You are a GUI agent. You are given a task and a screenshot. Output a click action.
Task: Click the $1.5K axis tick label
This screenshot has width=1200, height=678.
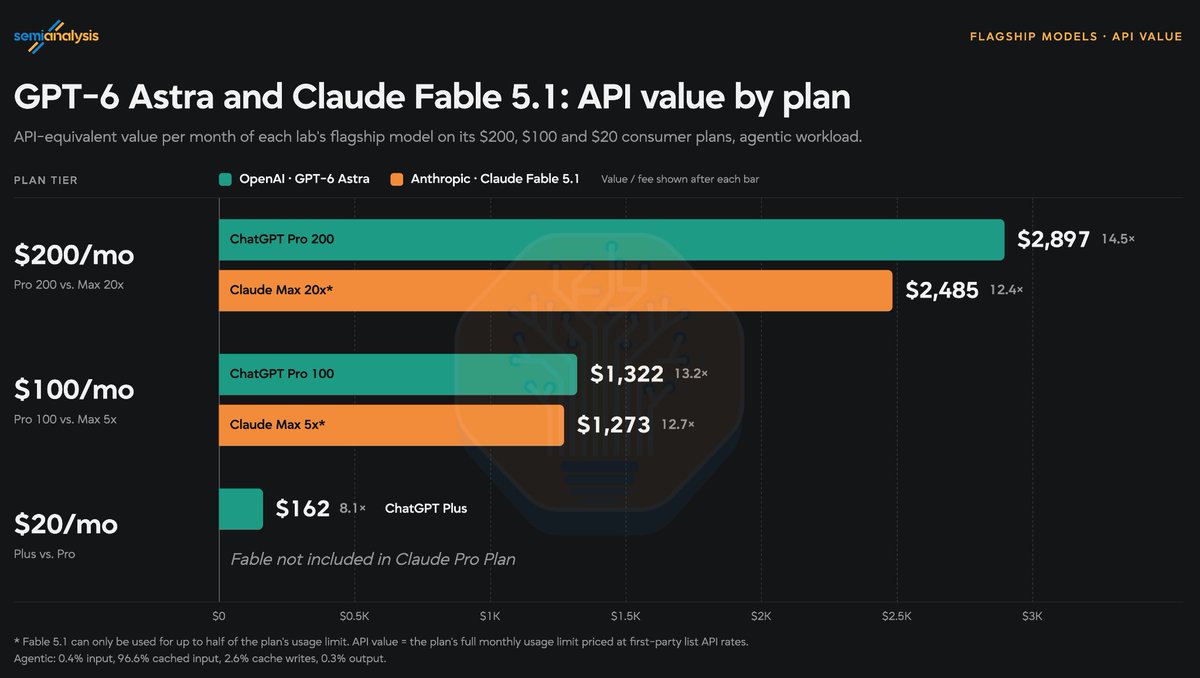pyautogui.click(x=626, y=616)
